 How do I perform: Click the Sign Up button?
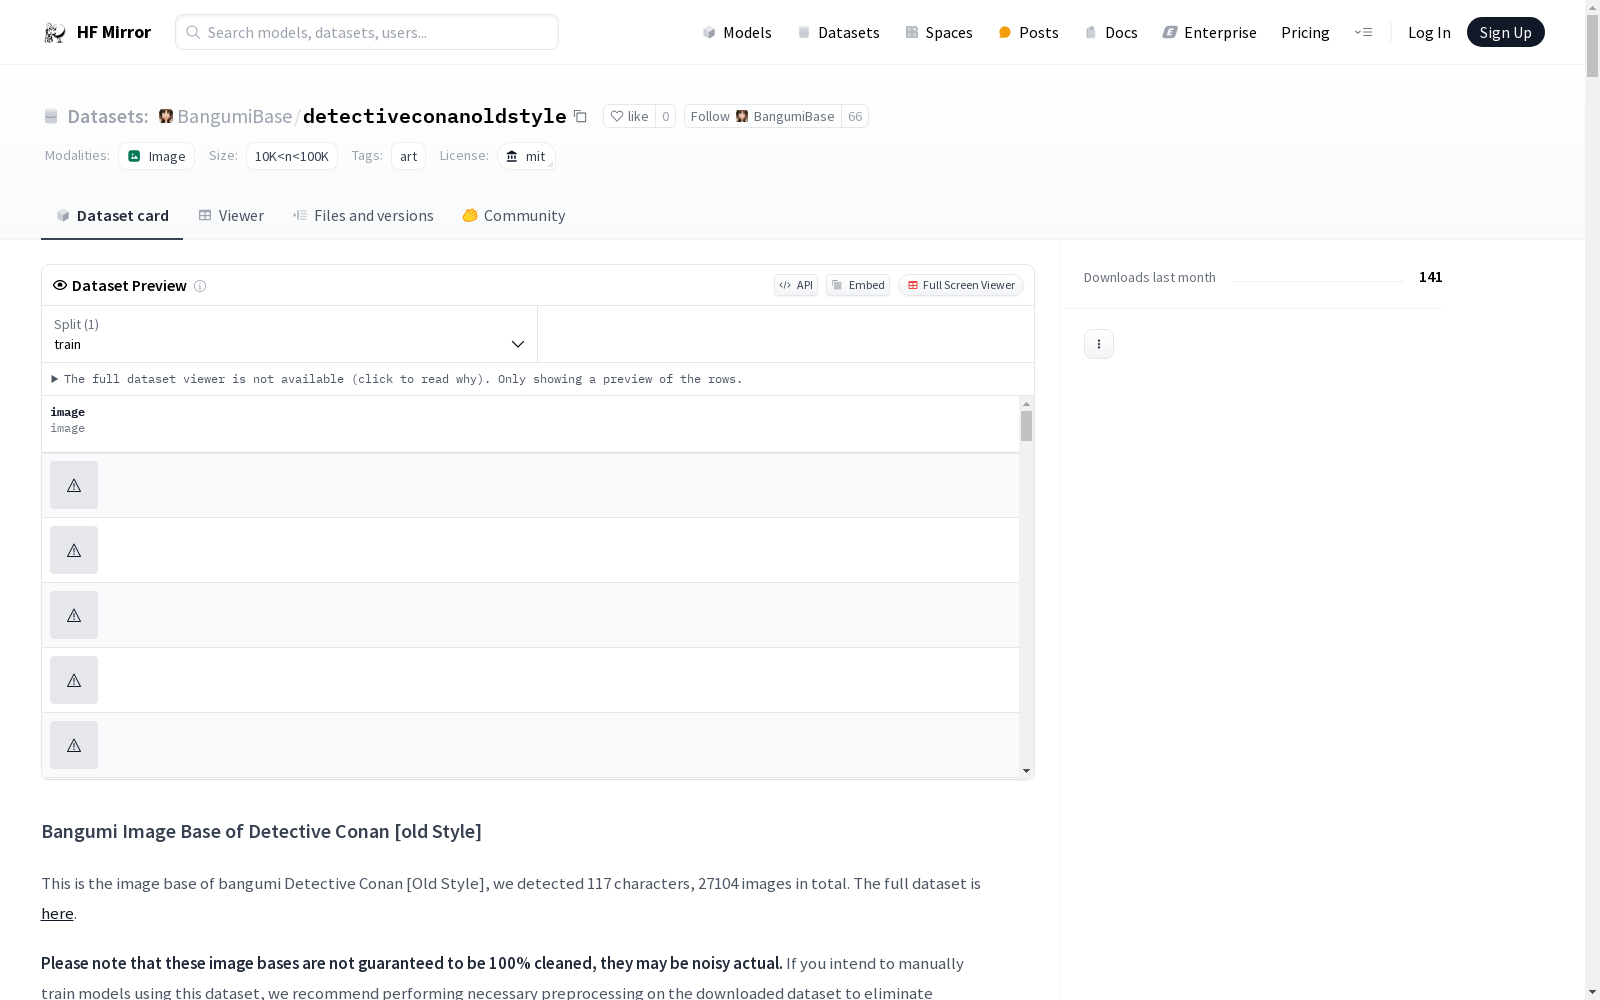(1505, 32)
